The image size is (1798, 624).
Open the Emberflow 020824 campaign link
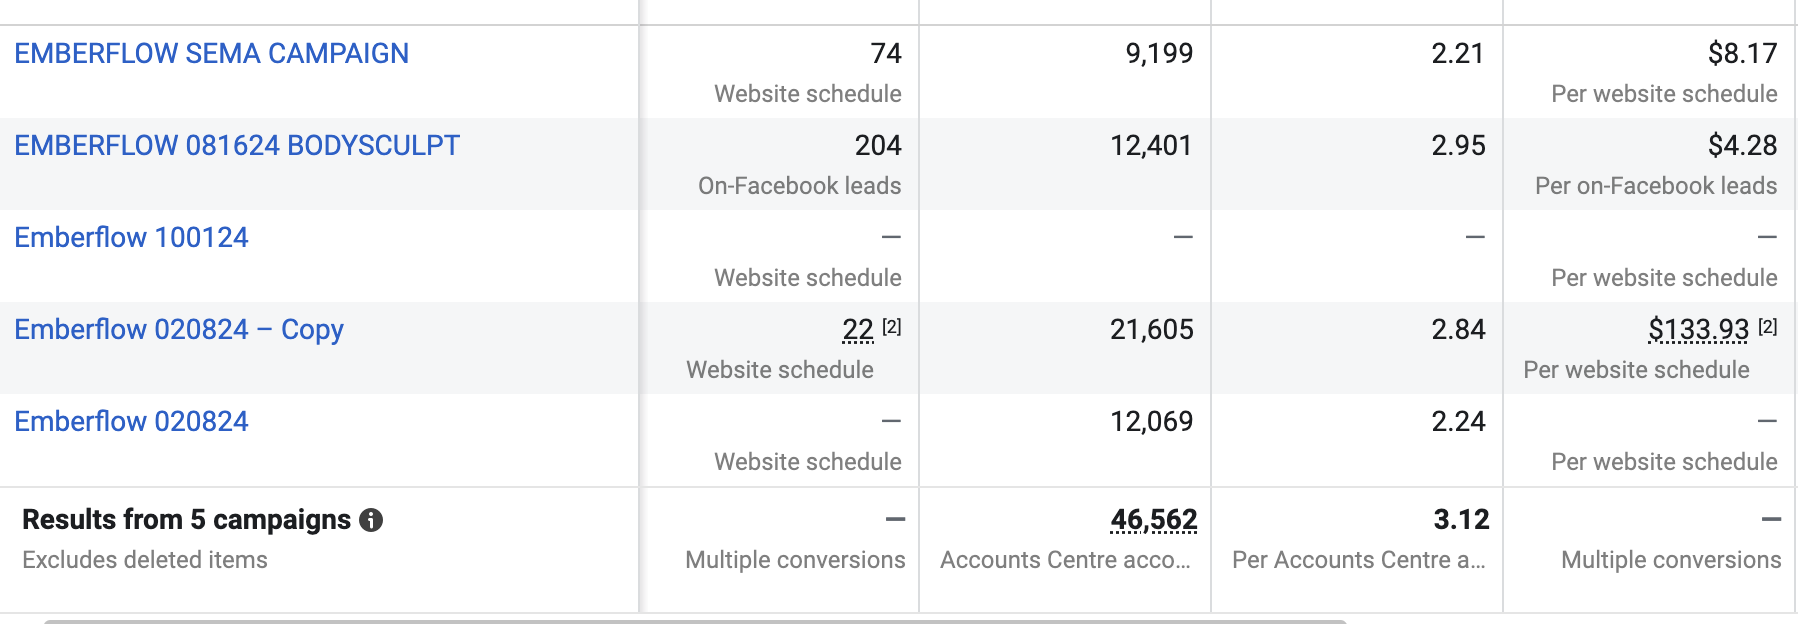click(x=131, y=421)
